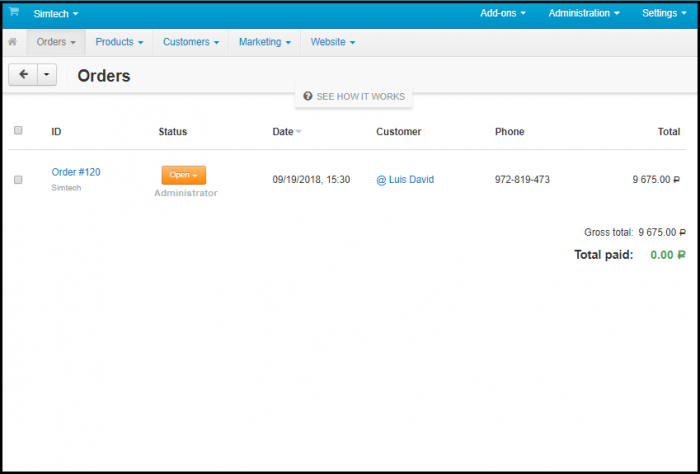700x474 pixels.
Task: Toggle the select-all orders checkbox
Action: click(x=18, y=130)
